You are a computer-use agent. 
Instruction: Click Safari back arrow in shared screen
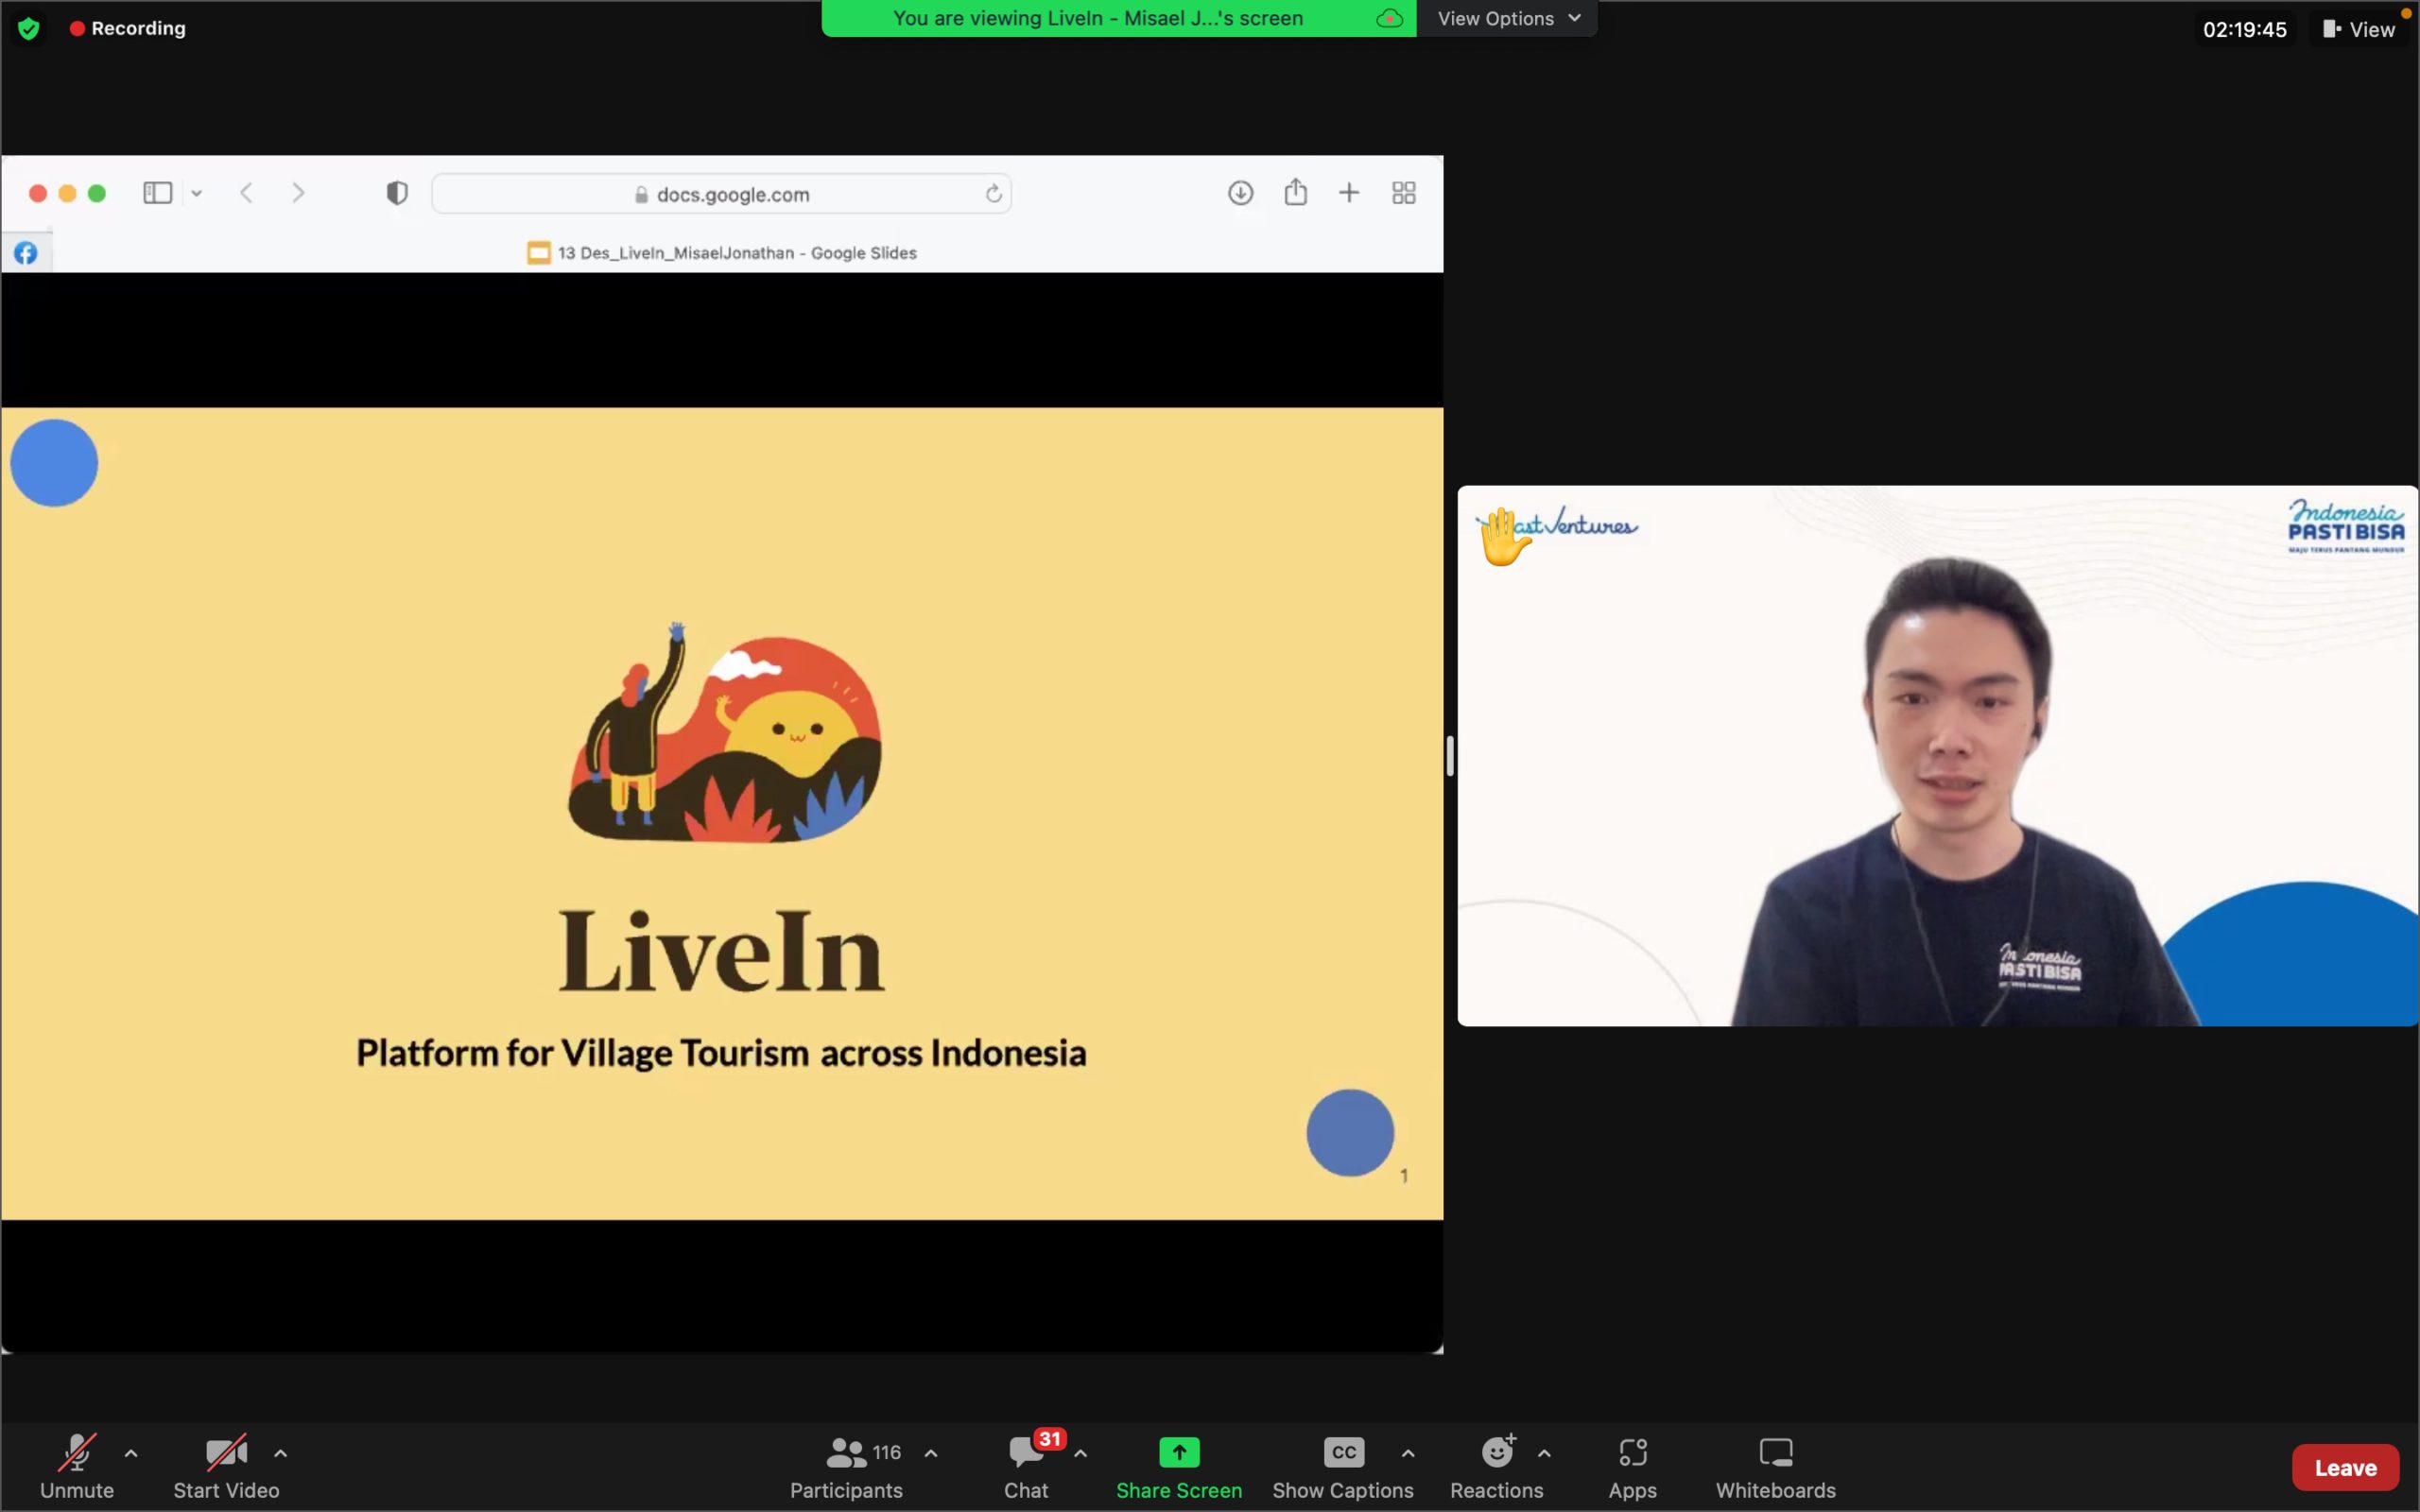tap(246, 193)
